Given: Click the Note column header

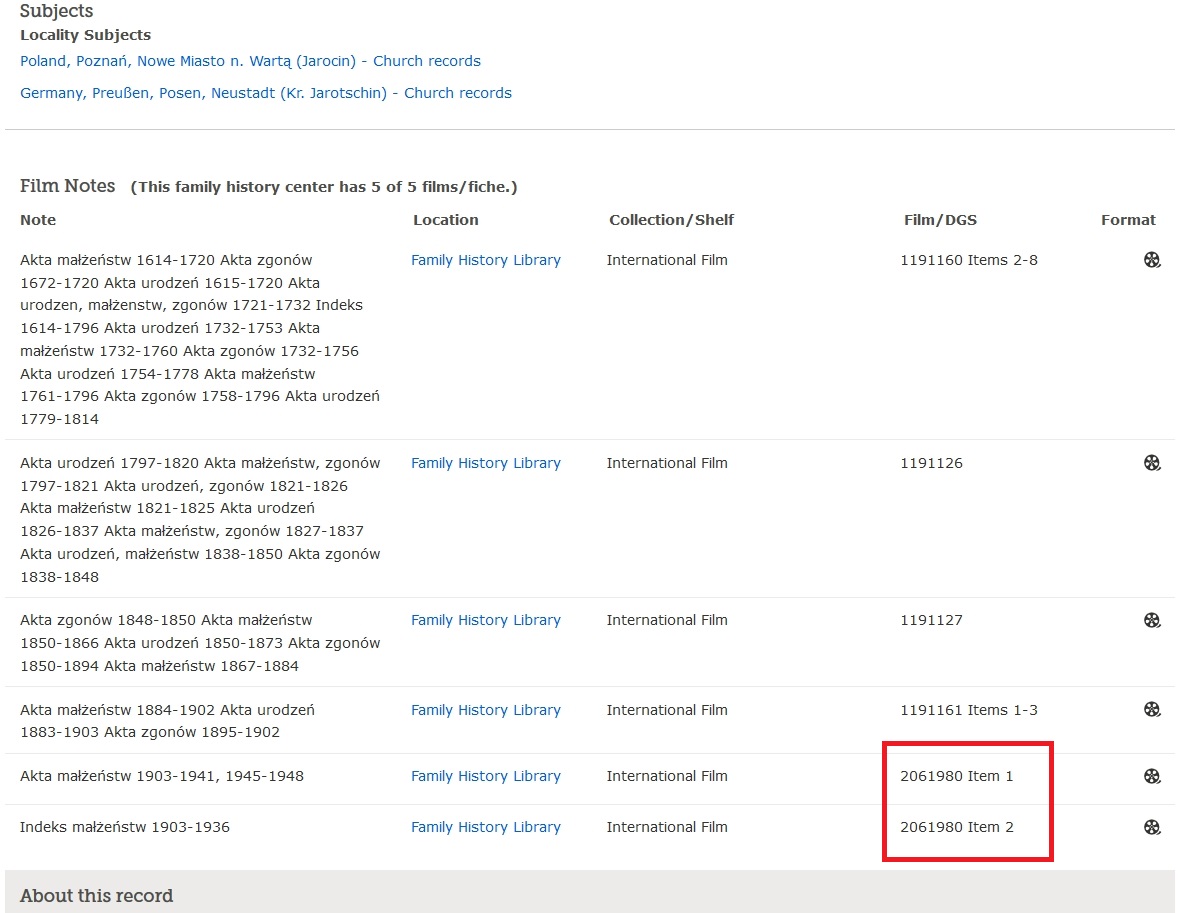Looking at the screenshot, I should click(38, 220).
